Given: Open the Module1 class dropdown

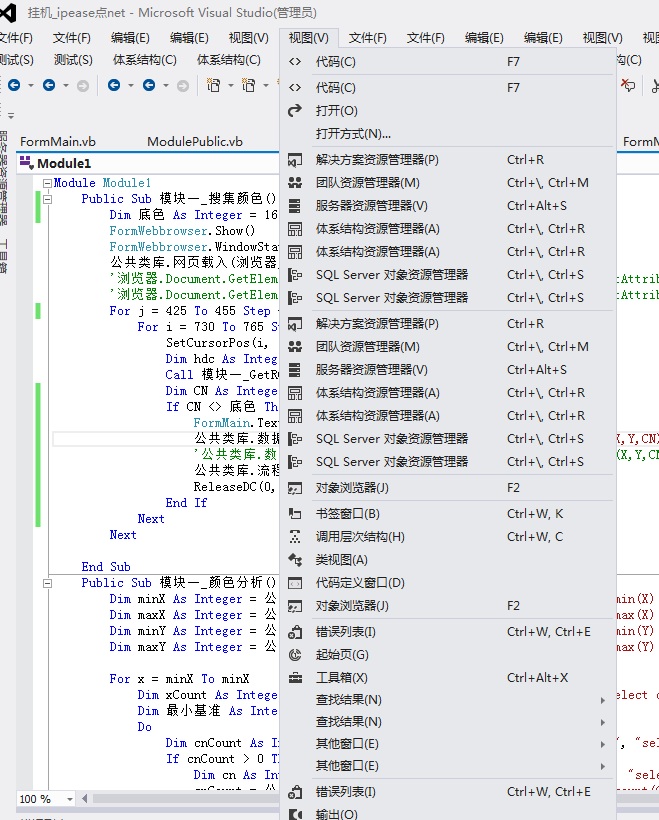Looking at the screenshot, I should tap(148, 163).
